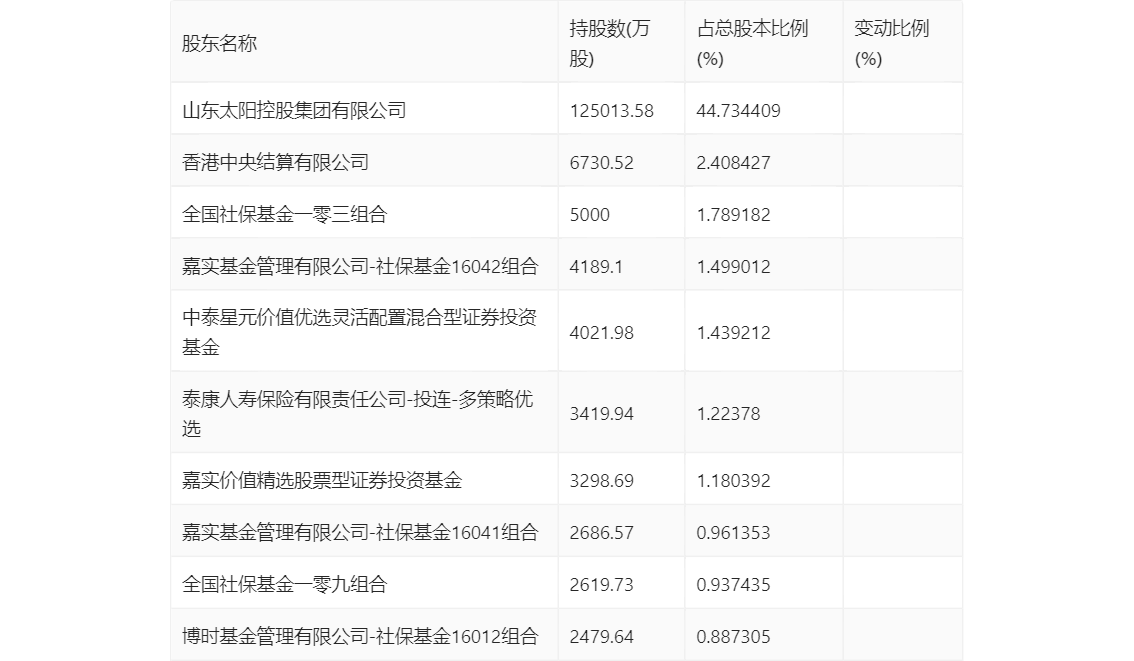Click the percentage 0.887305
Image resolution: width=1134 pixels, height=661 pixels.
pos(733,637)
